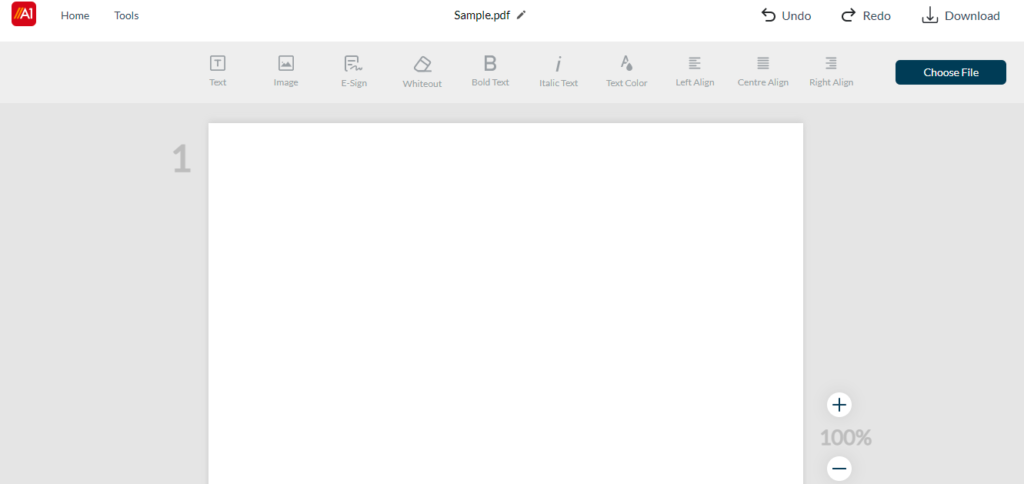Apply Right Align to text
Viewport: 1024px width, 484px height.
pyautogui.click(x=831, y=64)
